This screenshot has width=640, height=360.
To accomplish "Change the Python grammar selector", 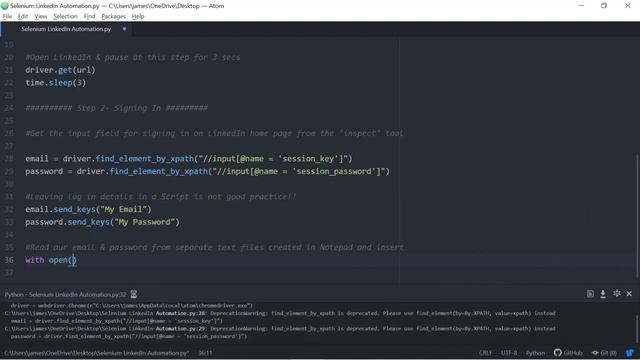I will tap(535, 353).
